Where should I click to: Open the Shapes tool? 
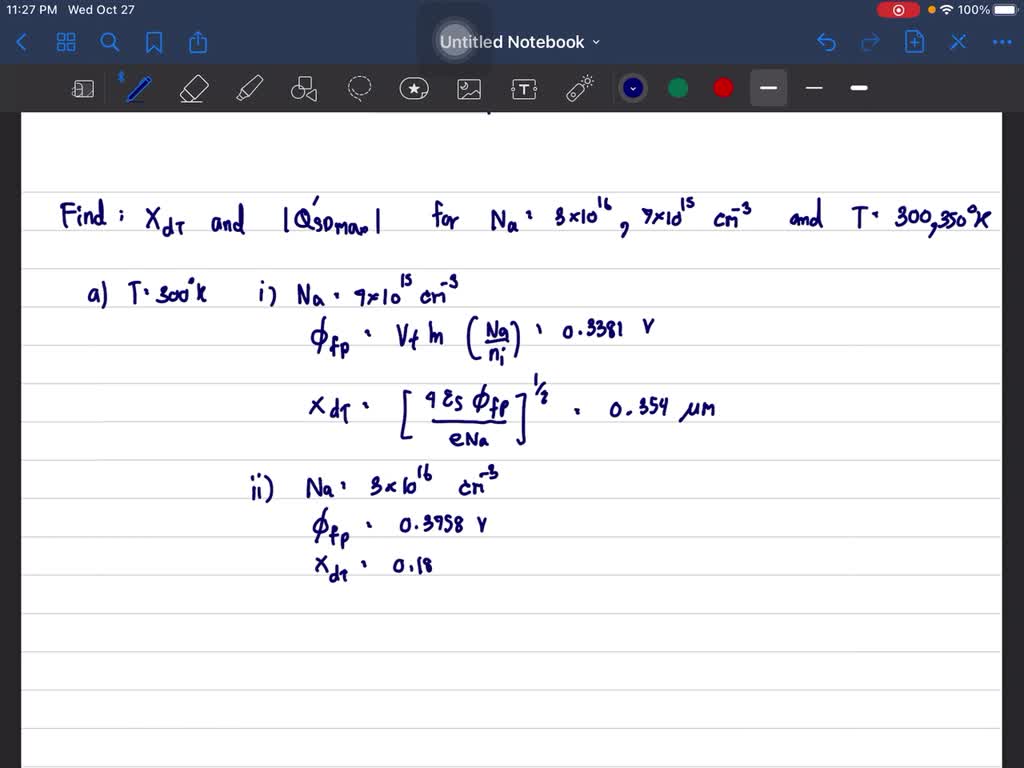coord(303,88)
